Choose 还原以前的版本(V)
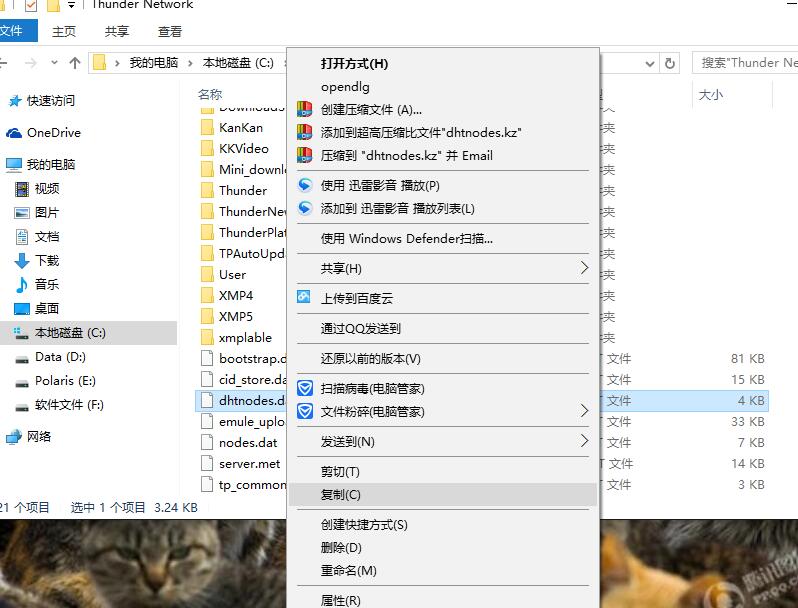This screenshot has width=798, height=608. tap(443, 359)
